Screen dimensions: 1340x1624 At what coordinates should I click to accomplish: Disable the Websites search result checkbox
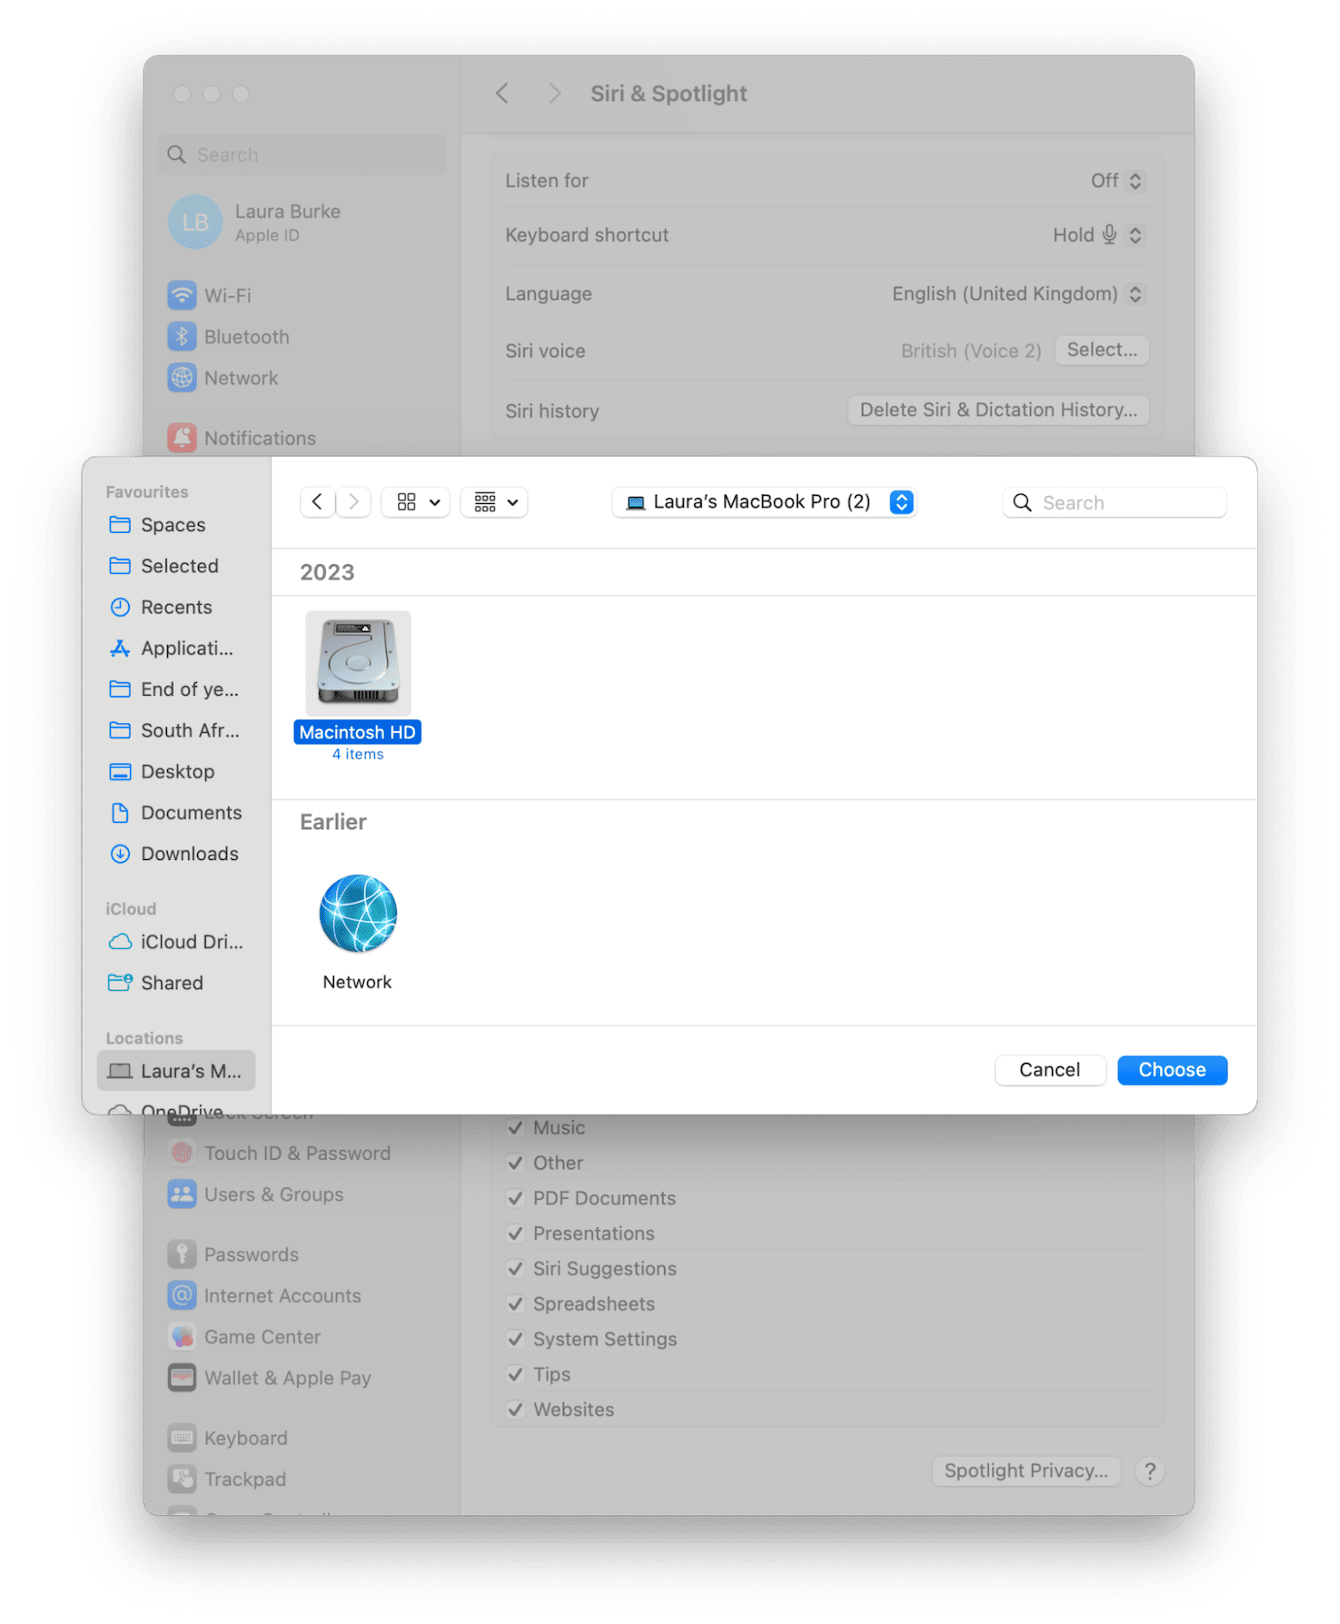pyautogui.click(x=516, y=1410)
